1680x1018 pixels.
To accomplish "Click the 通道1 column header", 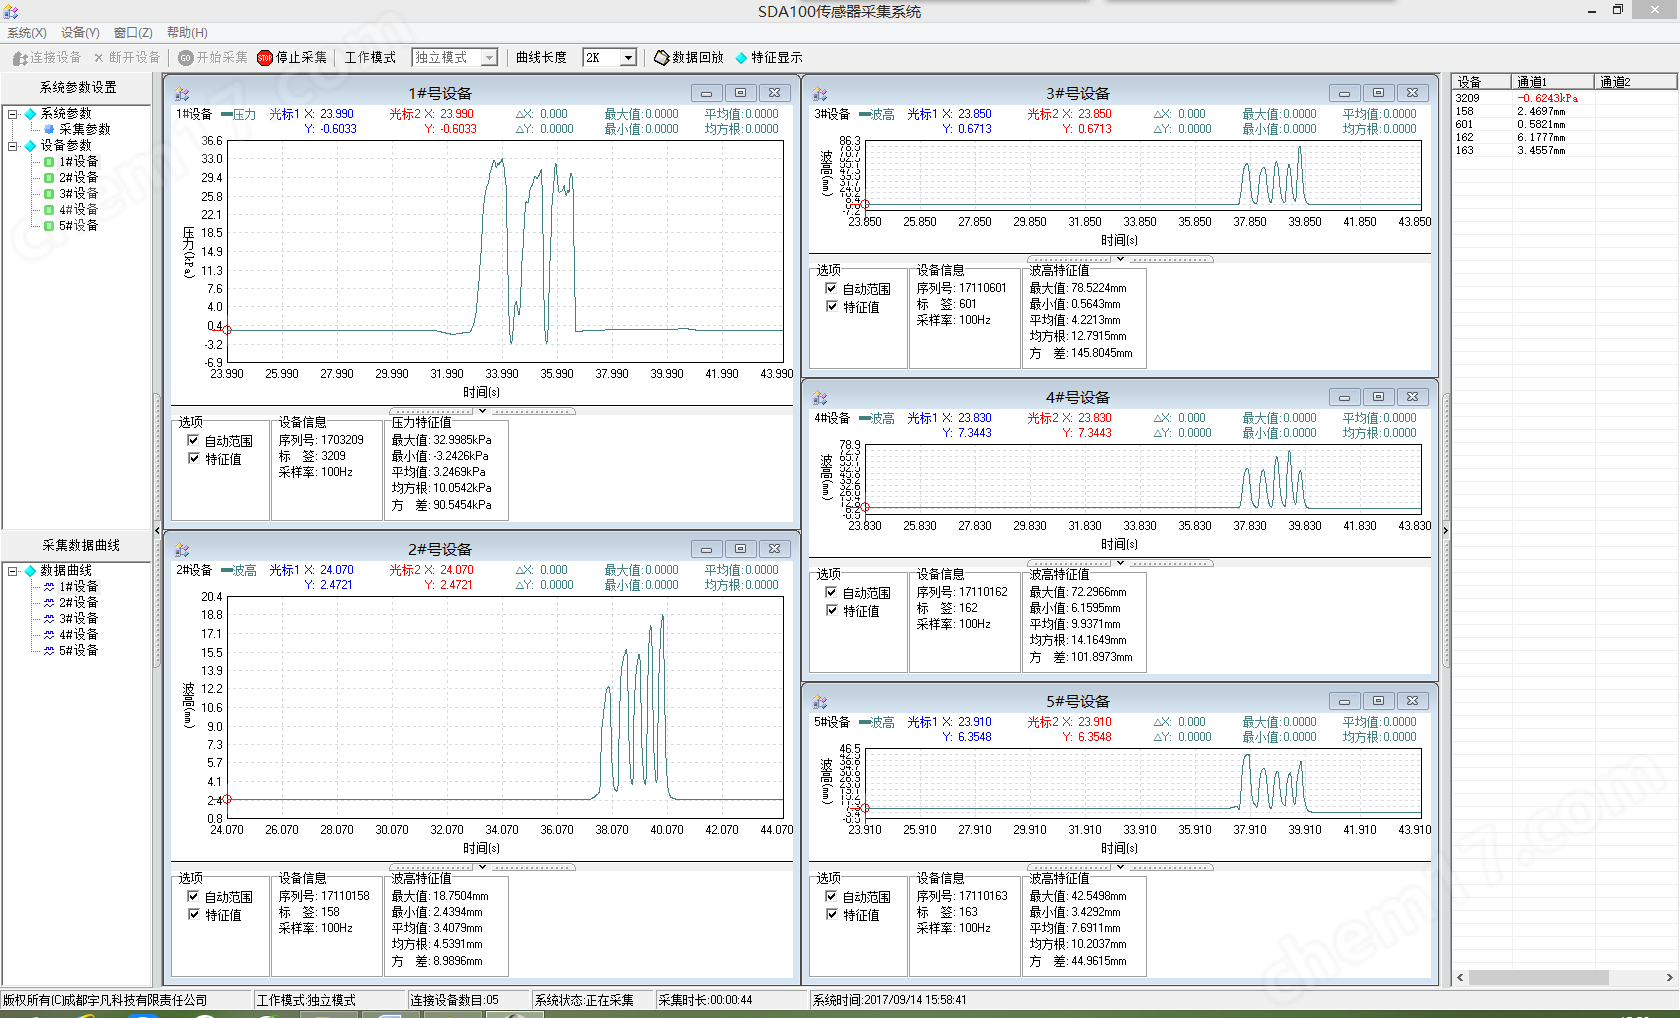I will click(x=1553, y=82).
